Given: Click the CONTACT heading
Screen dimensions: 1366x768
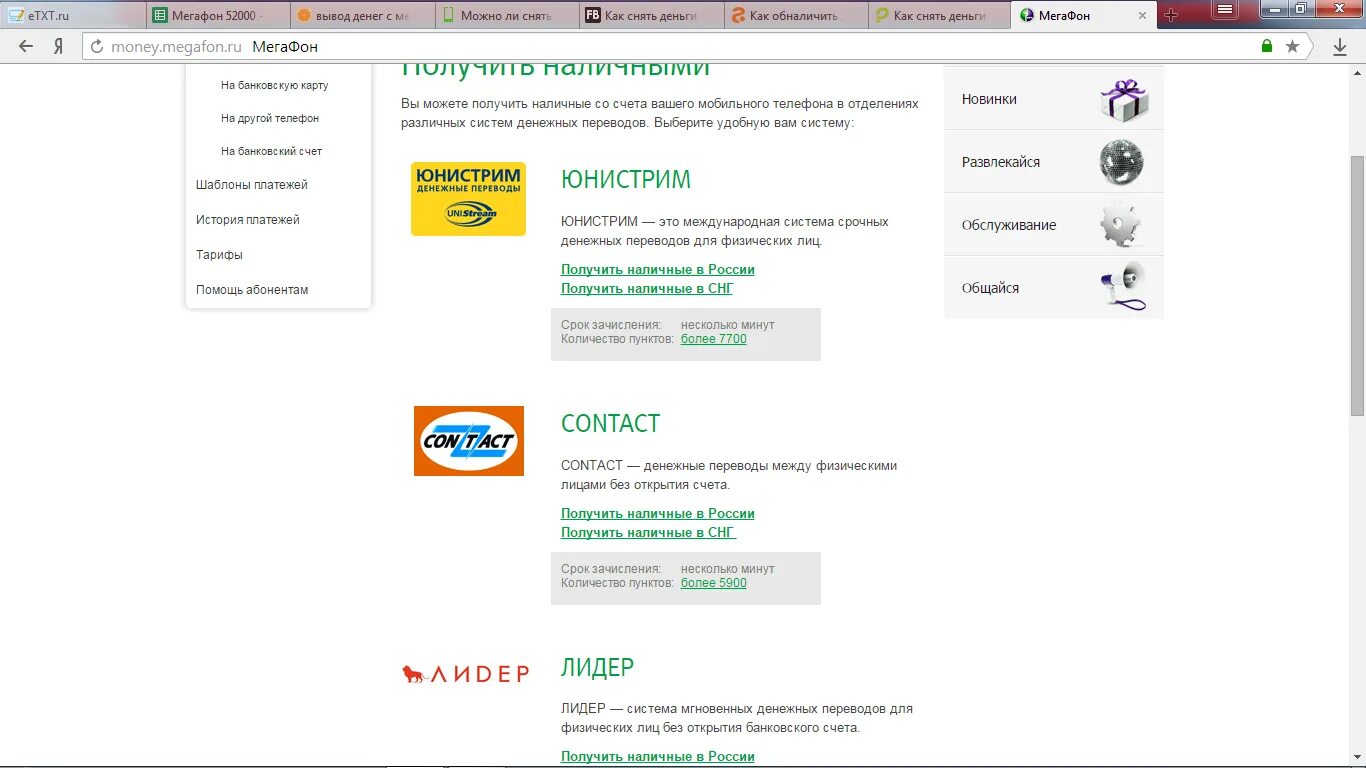Looking at the screenshot, I should pyautogui.click(x=611, y=423).
